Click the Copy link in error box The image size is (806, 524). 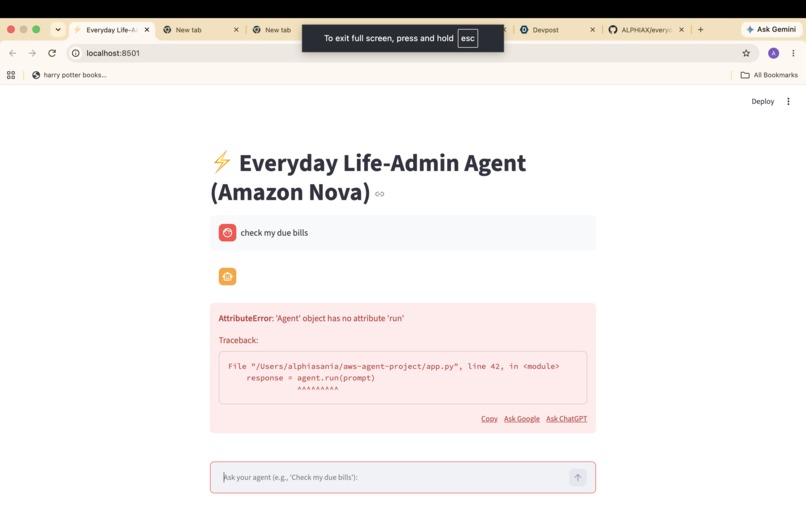click(x=489, y=419)
